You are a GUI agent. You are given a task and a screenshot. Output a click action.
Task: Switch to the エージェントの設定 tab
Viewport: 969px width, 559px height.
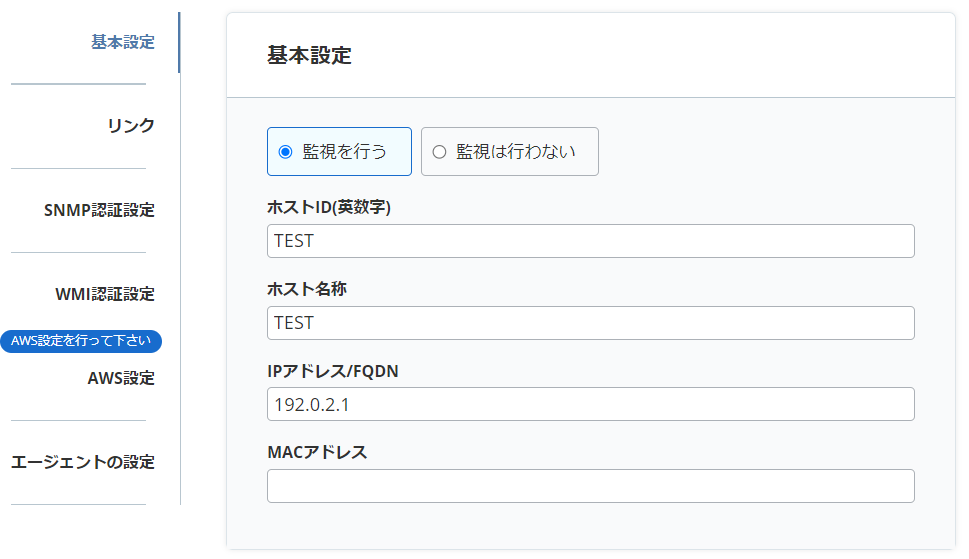pyautogui.click(x=83, y=462)
